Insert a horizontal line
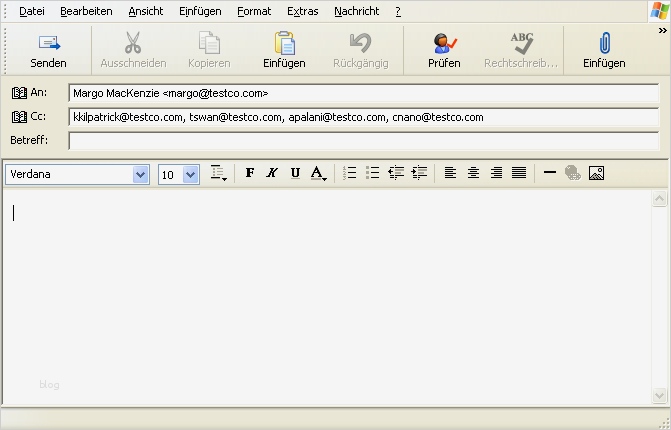Screen dimensions: 671x430 [549, 173]
